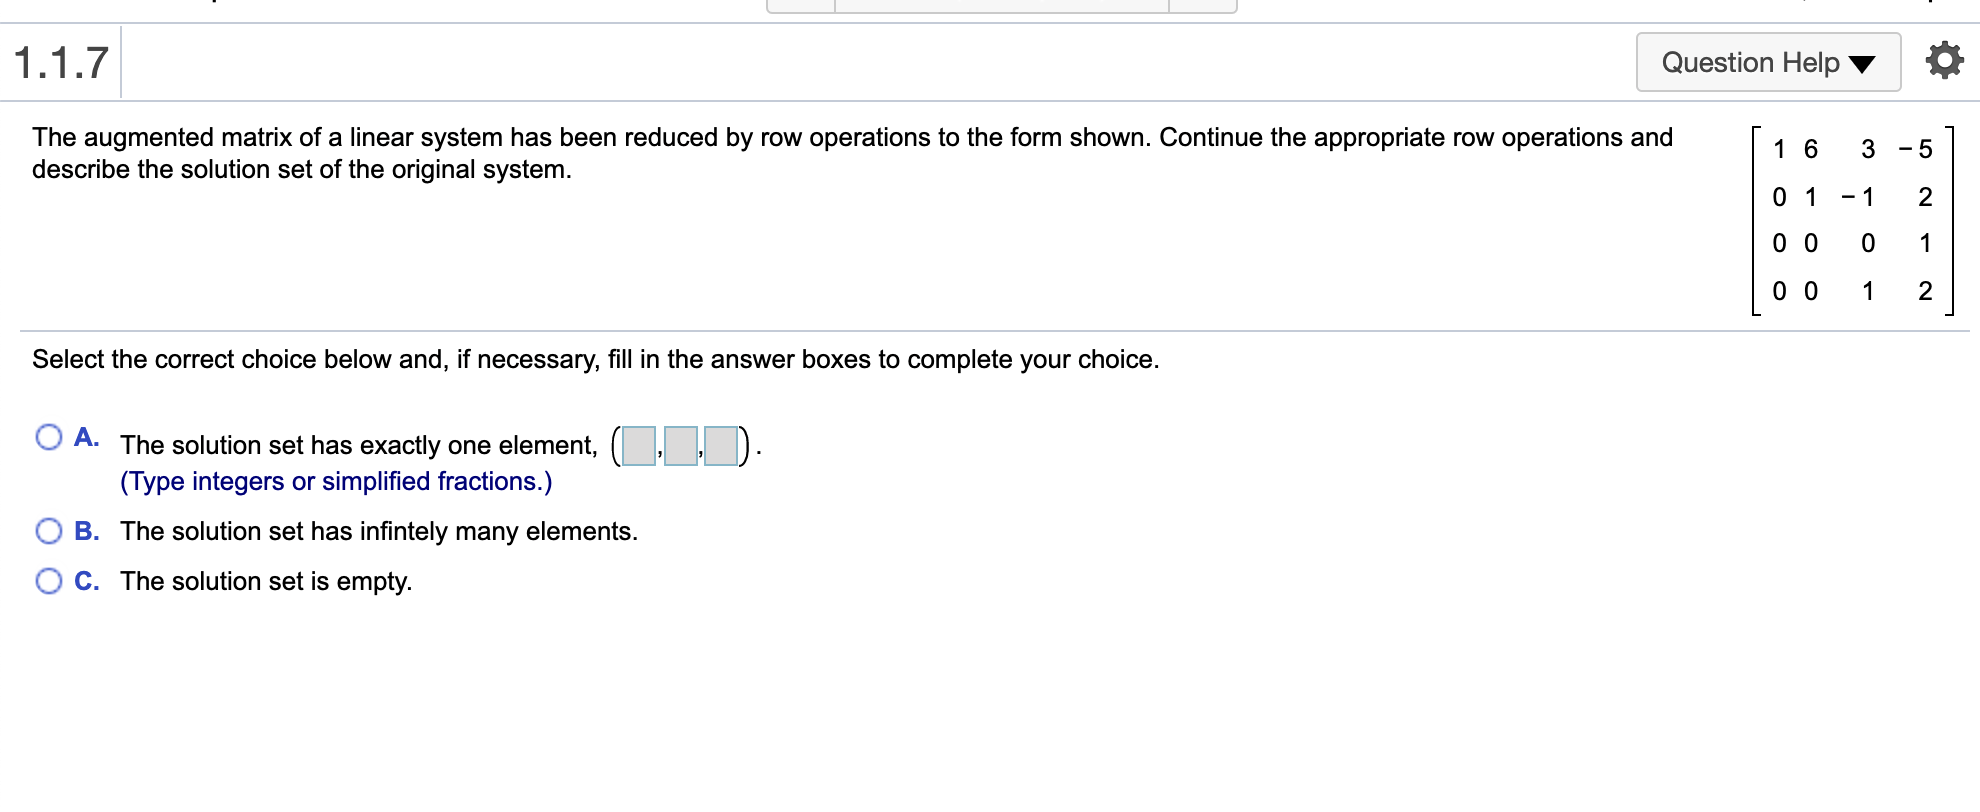Click the augmented matrix

pos(1852,220)
